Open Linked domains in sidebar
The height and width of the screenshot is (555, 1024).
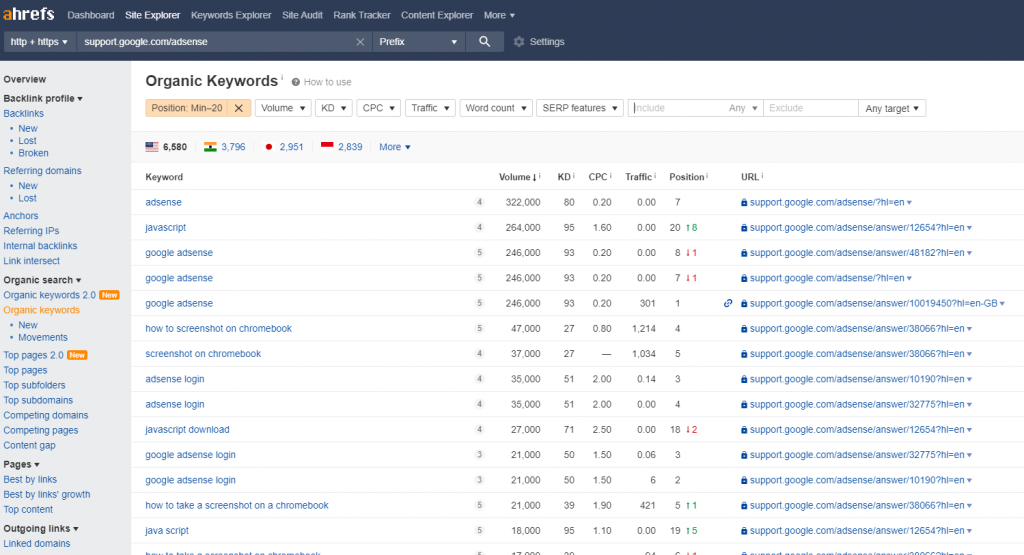[37, 544]
